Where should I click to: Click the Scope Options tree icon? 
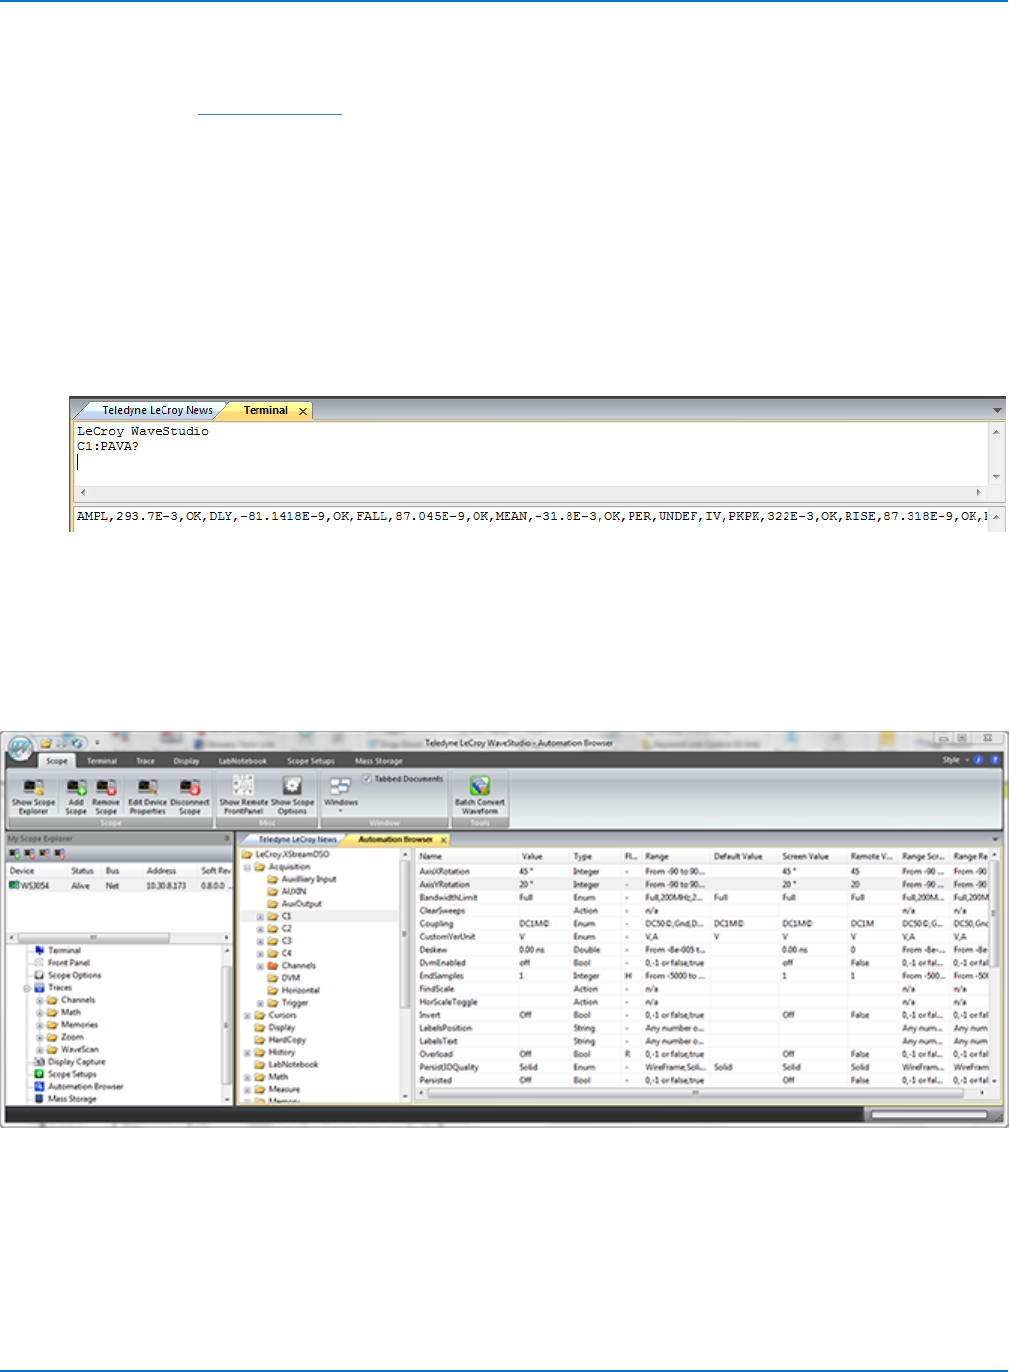(x=39, y=975)
